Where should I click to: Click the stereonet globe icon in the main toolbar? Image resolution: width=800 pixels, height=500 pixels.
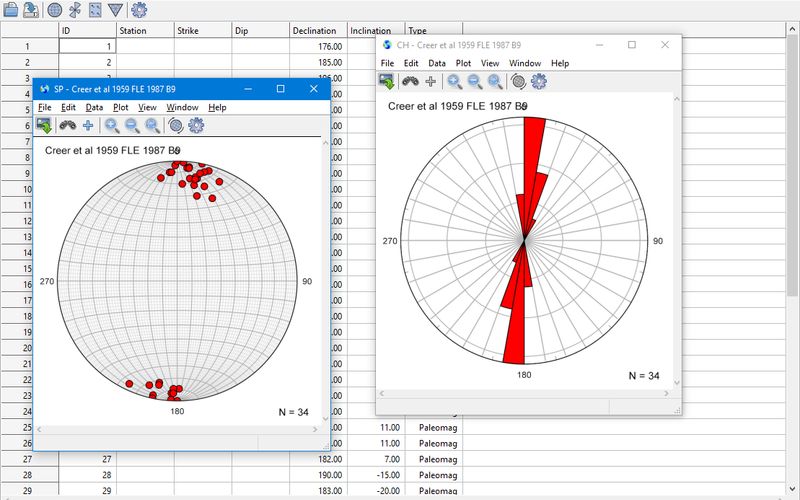tap(54, 9)
